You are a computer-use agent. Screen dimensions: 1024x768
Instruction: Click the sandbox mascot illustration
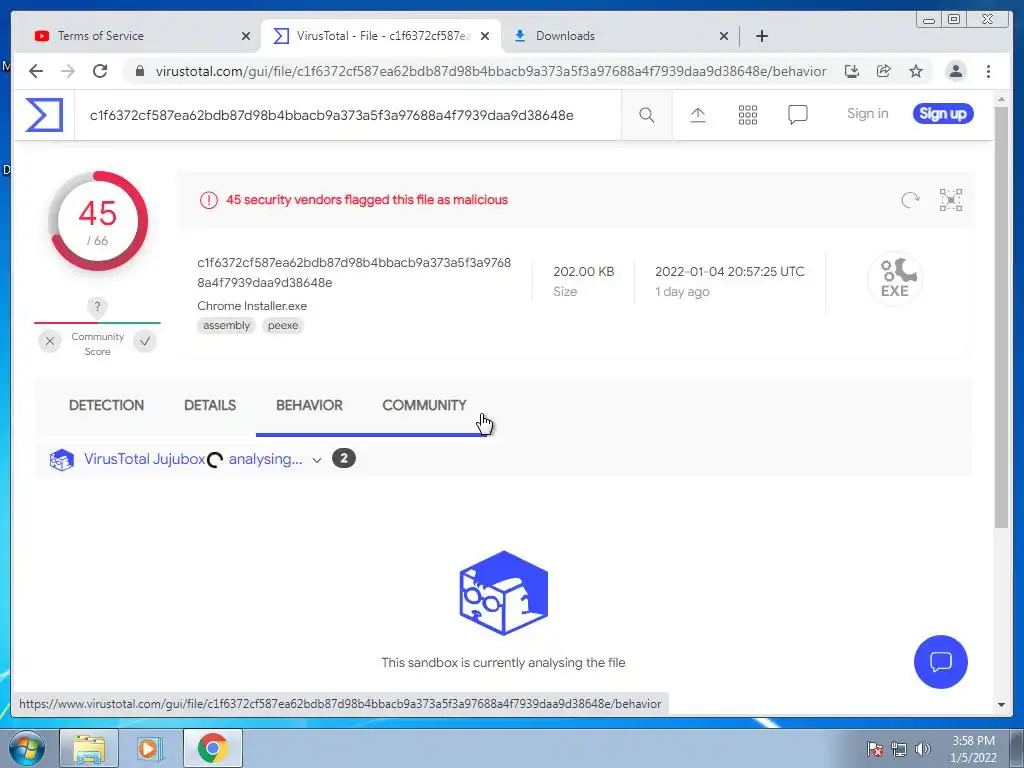504,593
